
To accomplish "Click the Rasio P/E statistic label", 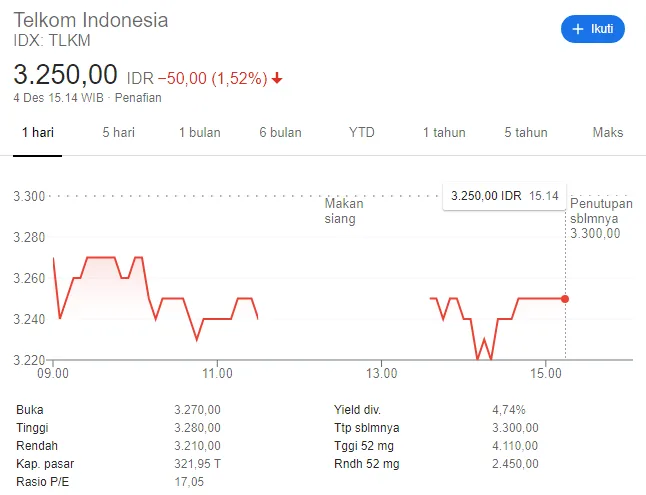I will coord(42,482).
